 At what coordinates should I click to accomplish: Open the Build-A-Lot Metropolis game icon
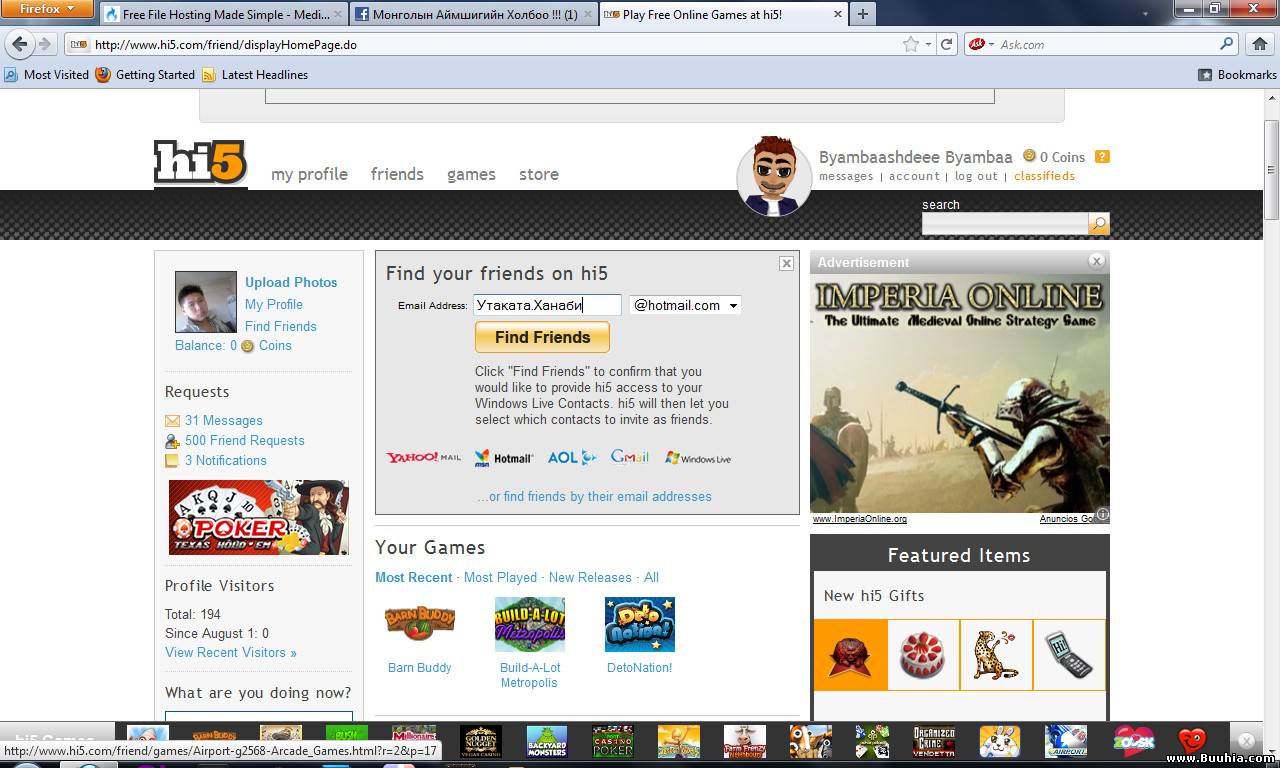pyautogui.click(x=530, y=624)
